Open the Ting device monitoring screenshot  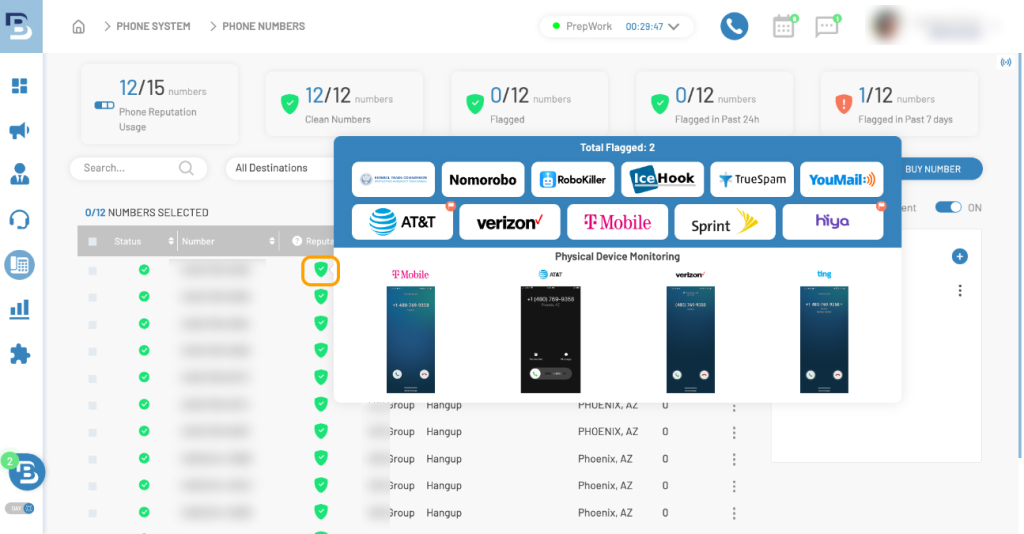tap(824, 339)
